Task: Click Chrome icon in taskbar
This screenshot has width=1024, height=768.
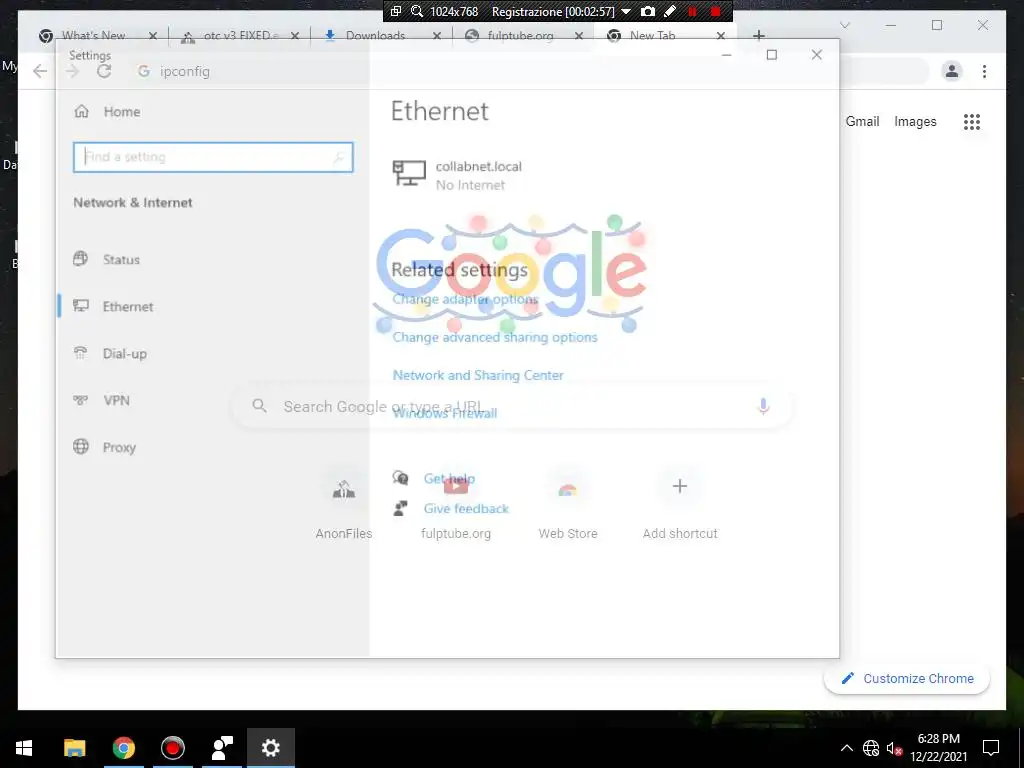Action: pos(123,748)
